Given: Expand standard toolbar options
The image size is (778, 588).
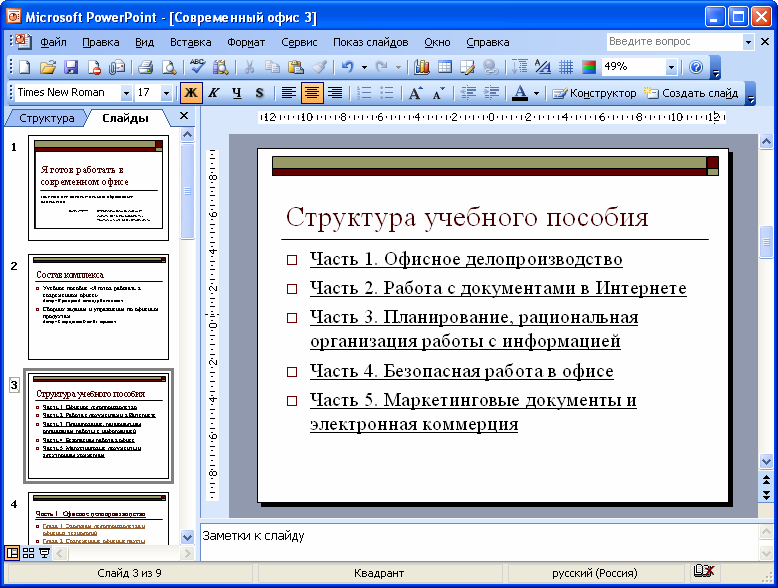Looking at the screenshot, I should click(x=715, y=68).
